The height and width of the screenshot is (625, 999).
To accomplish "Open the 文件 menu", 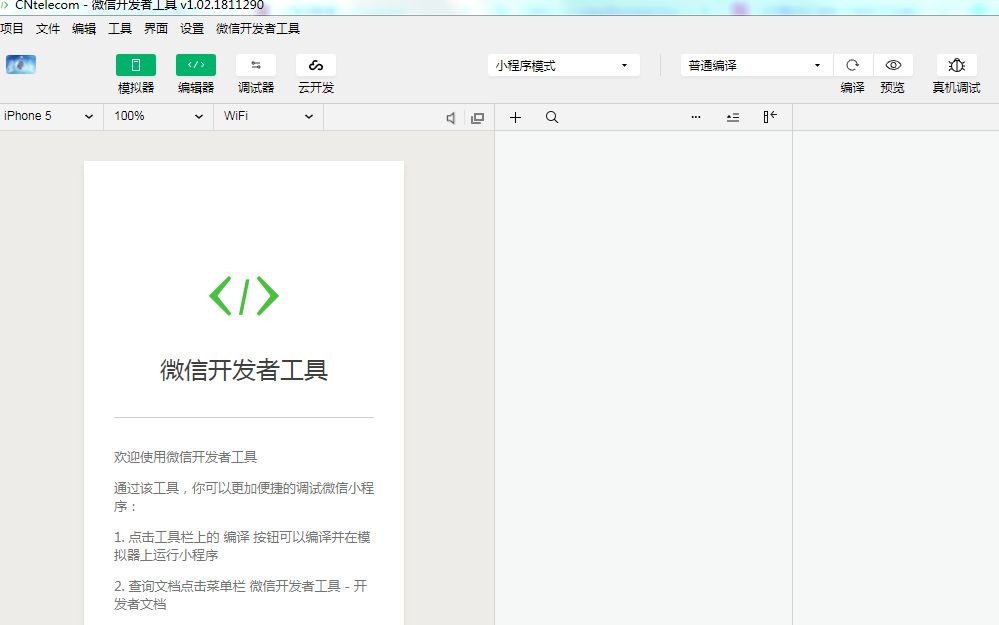I will (x=48, y=29).
